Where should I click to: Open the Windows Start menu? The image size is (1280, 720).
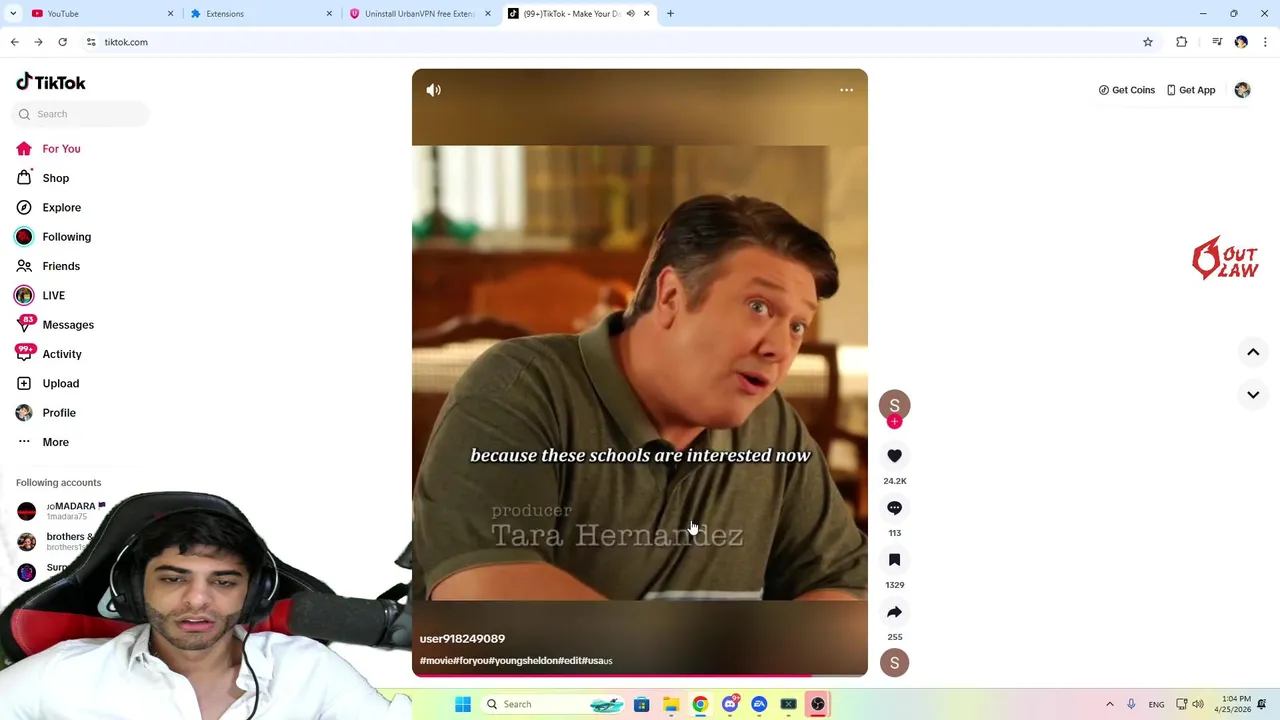(x=463, y=704)
